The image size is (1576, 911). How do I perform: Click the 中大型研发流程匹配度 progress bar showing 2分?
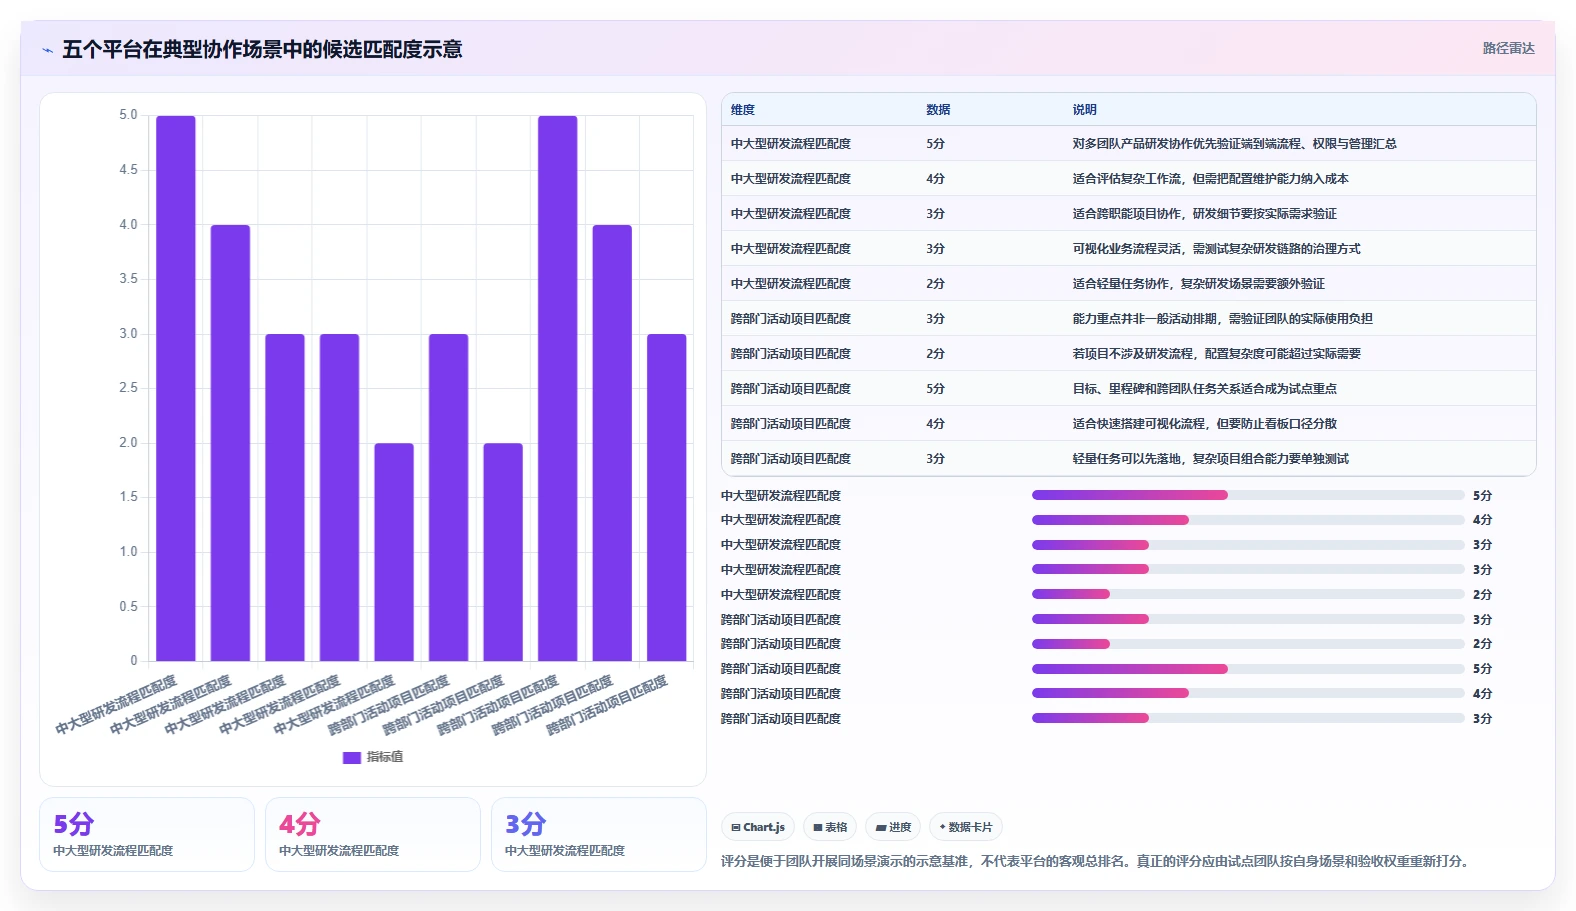pos(1248,594)
